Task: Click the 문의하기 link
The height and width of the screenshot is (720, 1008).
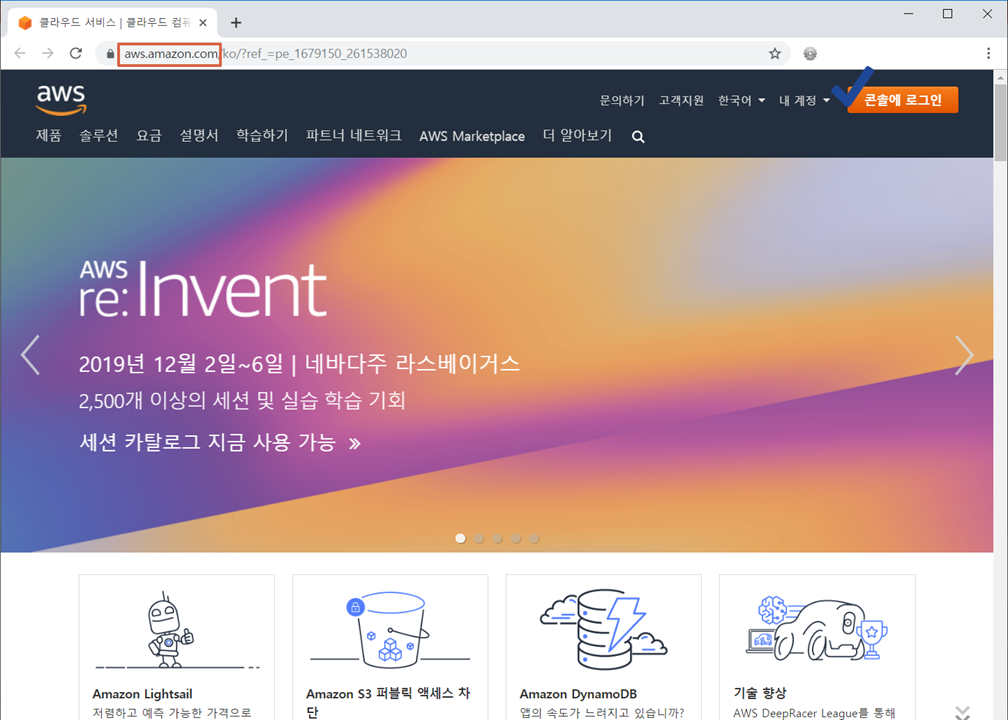Action: (x=622, y=100)
